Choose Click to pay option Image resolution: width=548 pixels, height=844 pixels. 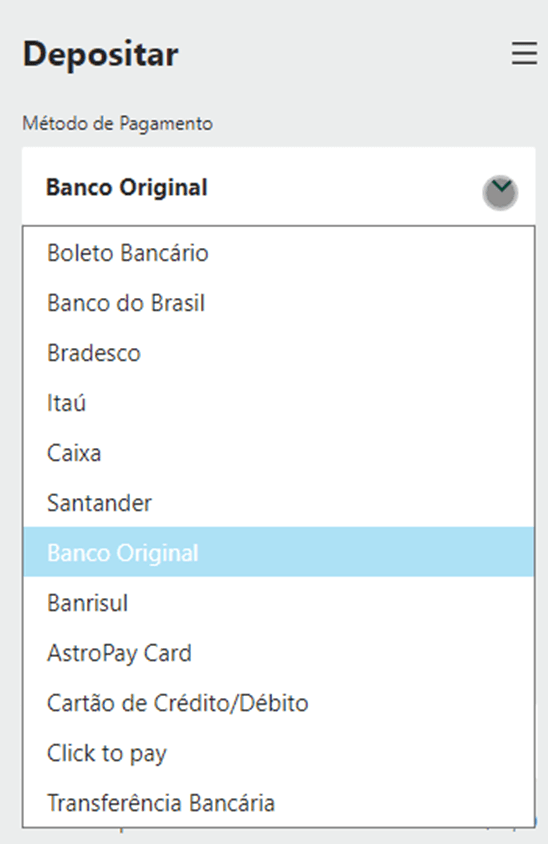tap(279, 753)
